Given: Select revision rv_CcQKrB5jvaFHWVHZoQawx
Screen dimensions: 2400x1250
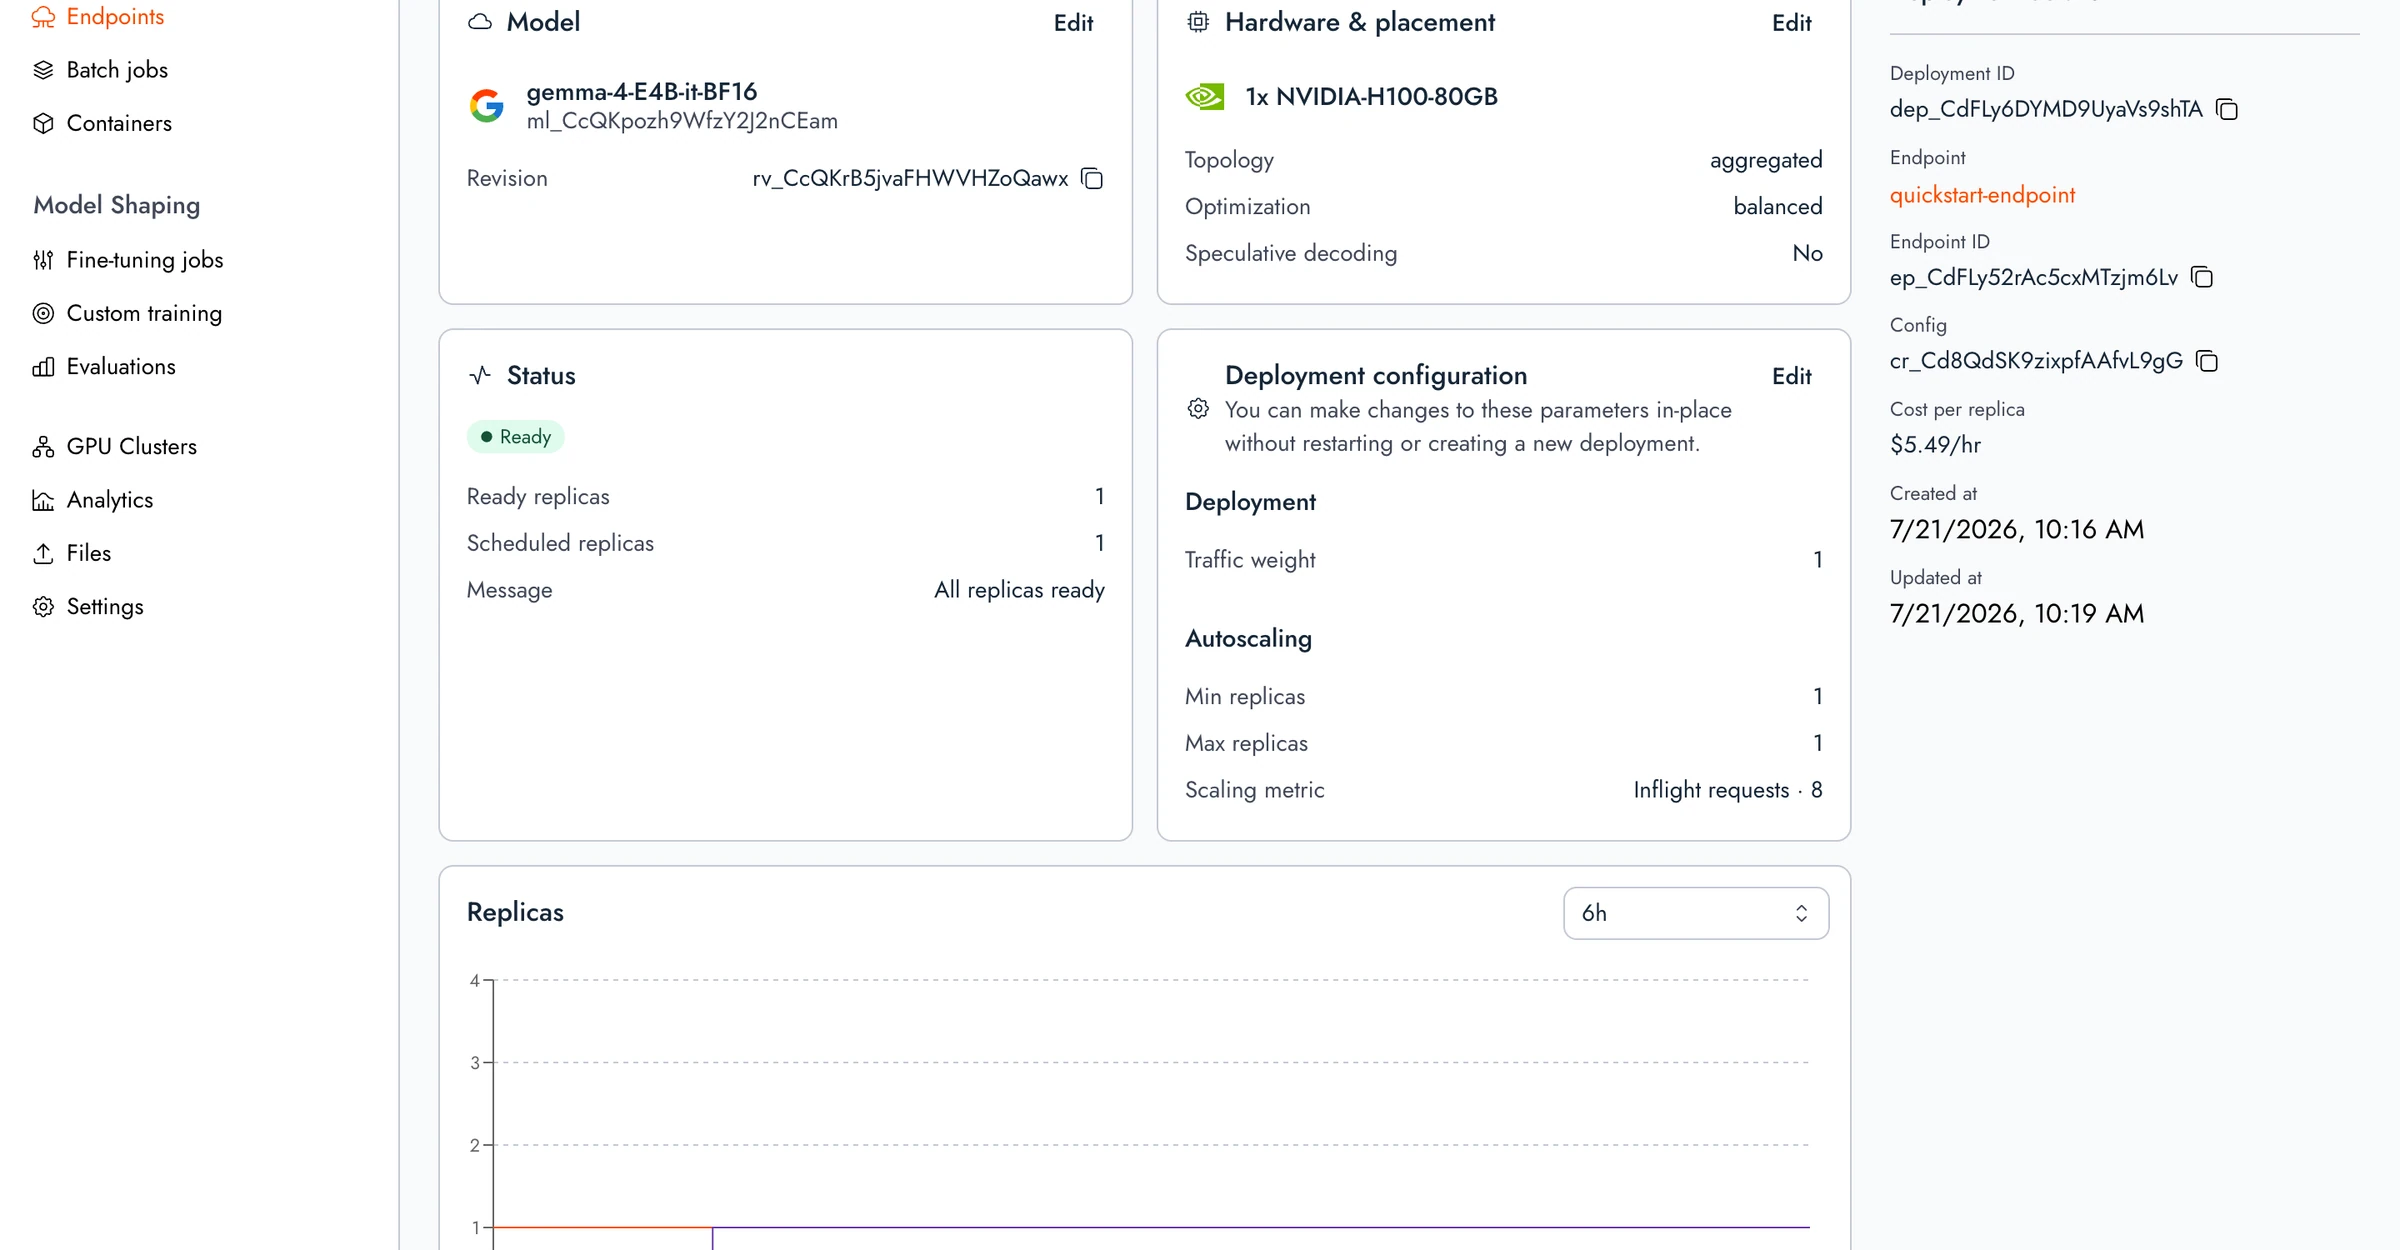Looking at the screenshot, I should [x=910, y=178].
